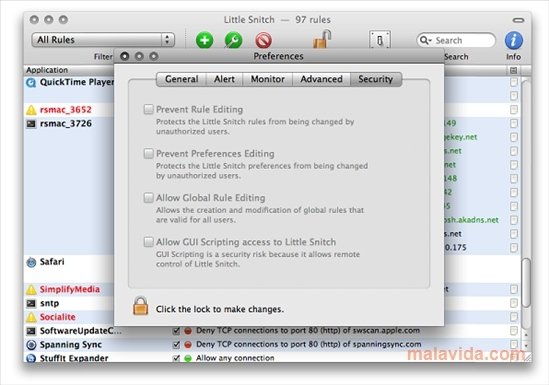Click the SoftwareUpdateC... terminal icon
This screenshot has height=385, width=549.
pos(31,331)
